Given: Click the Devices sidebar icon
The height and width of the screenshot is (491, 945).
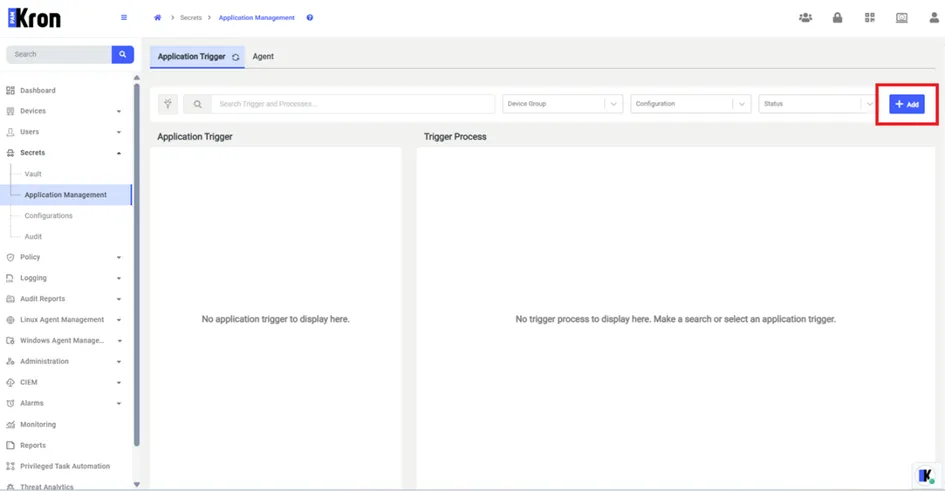Looking at the screenshot, I should [x=10, y=111].
